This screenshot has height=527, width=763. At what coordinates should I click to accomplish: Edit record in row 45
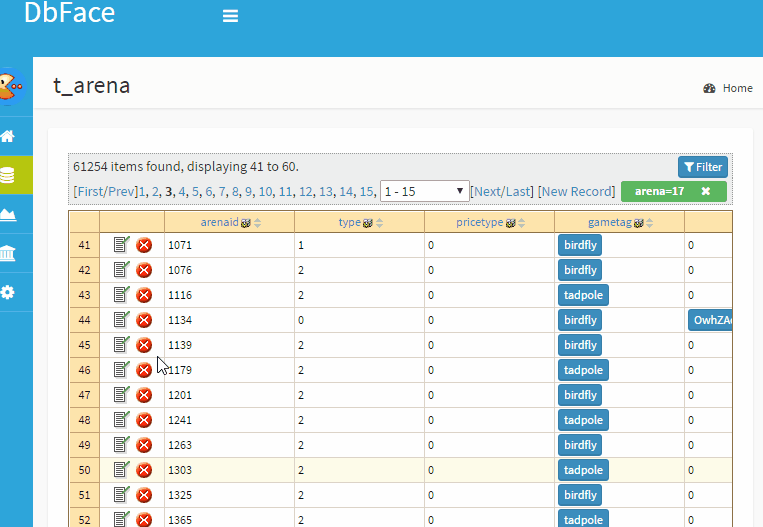click(x=121, y=345)
